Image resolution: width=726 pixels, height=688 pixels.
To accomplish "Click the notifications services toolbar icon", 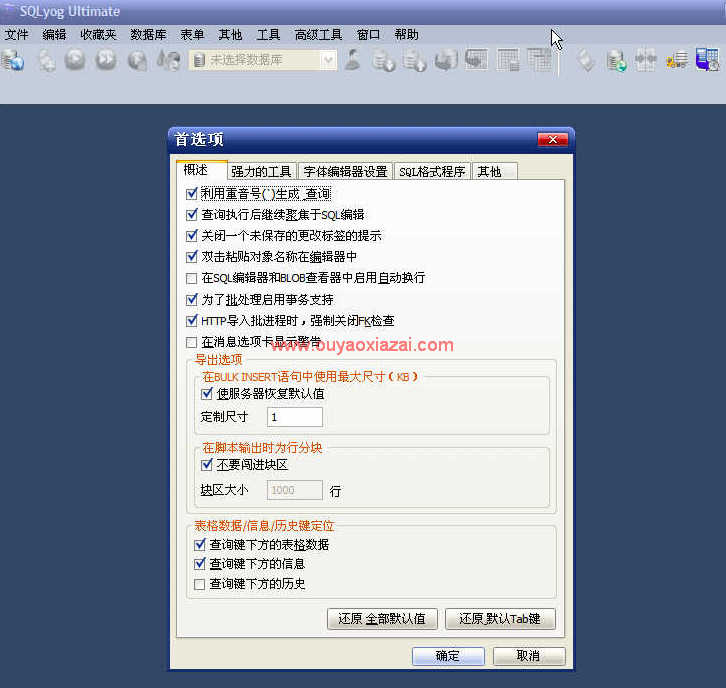I will 677,60.
